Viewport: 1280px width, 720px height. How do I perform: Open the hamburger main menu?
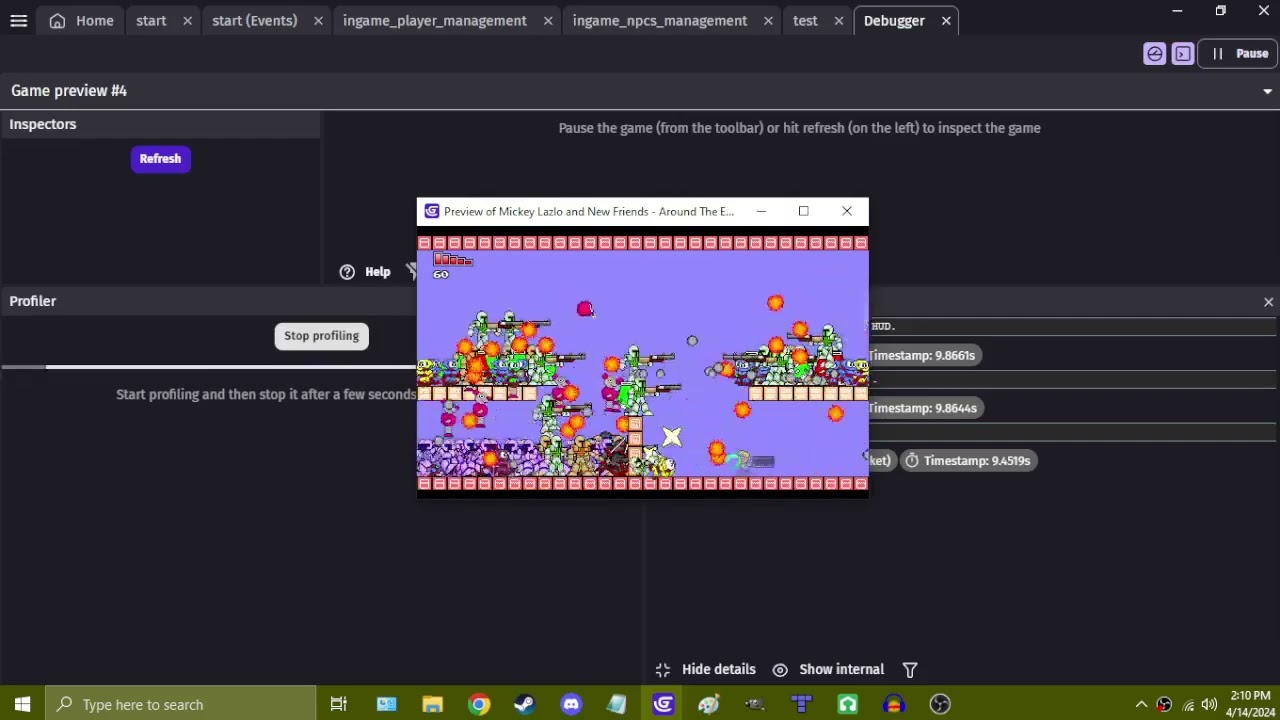pos(19,20)
